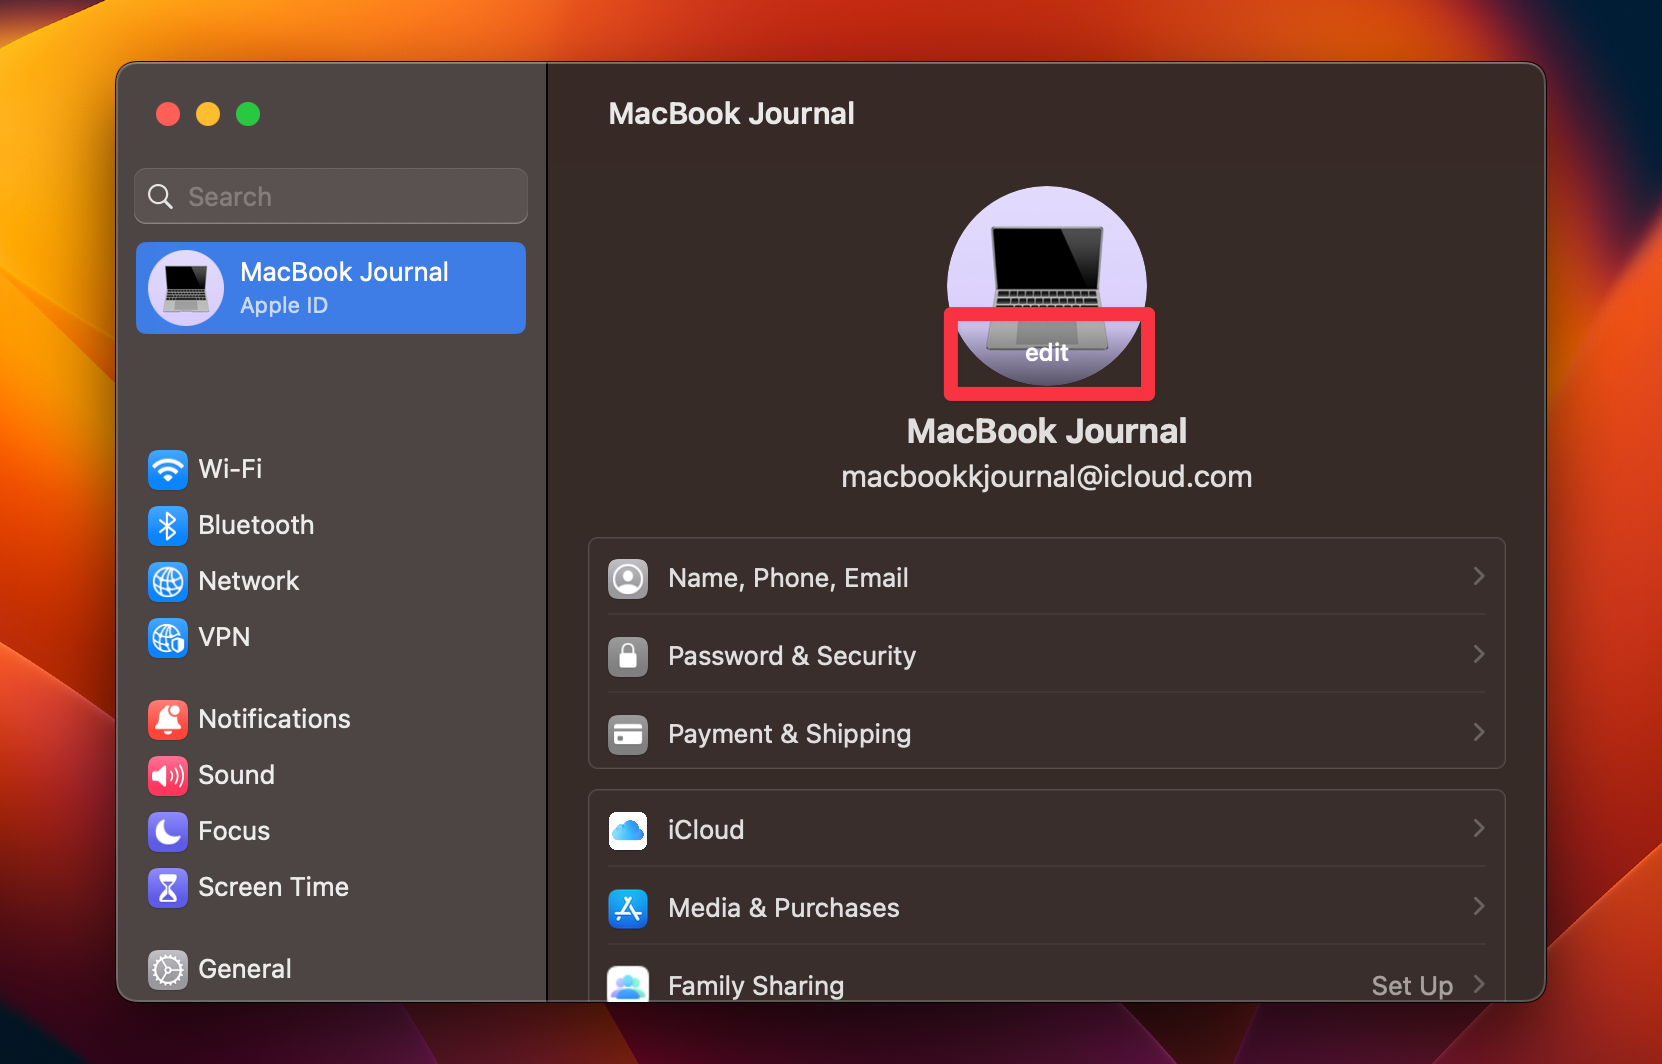The width and height of the screenshot is (1662, 1064).
Task: Click Set Up next to Family Sharing
Action: [1412, 985]
